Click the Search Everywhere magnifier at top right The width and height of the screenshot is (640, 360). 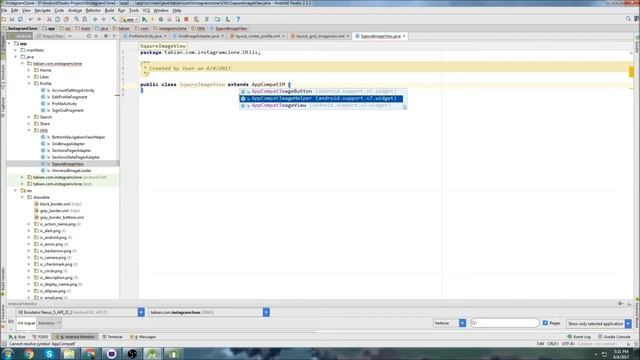[628, 19]
